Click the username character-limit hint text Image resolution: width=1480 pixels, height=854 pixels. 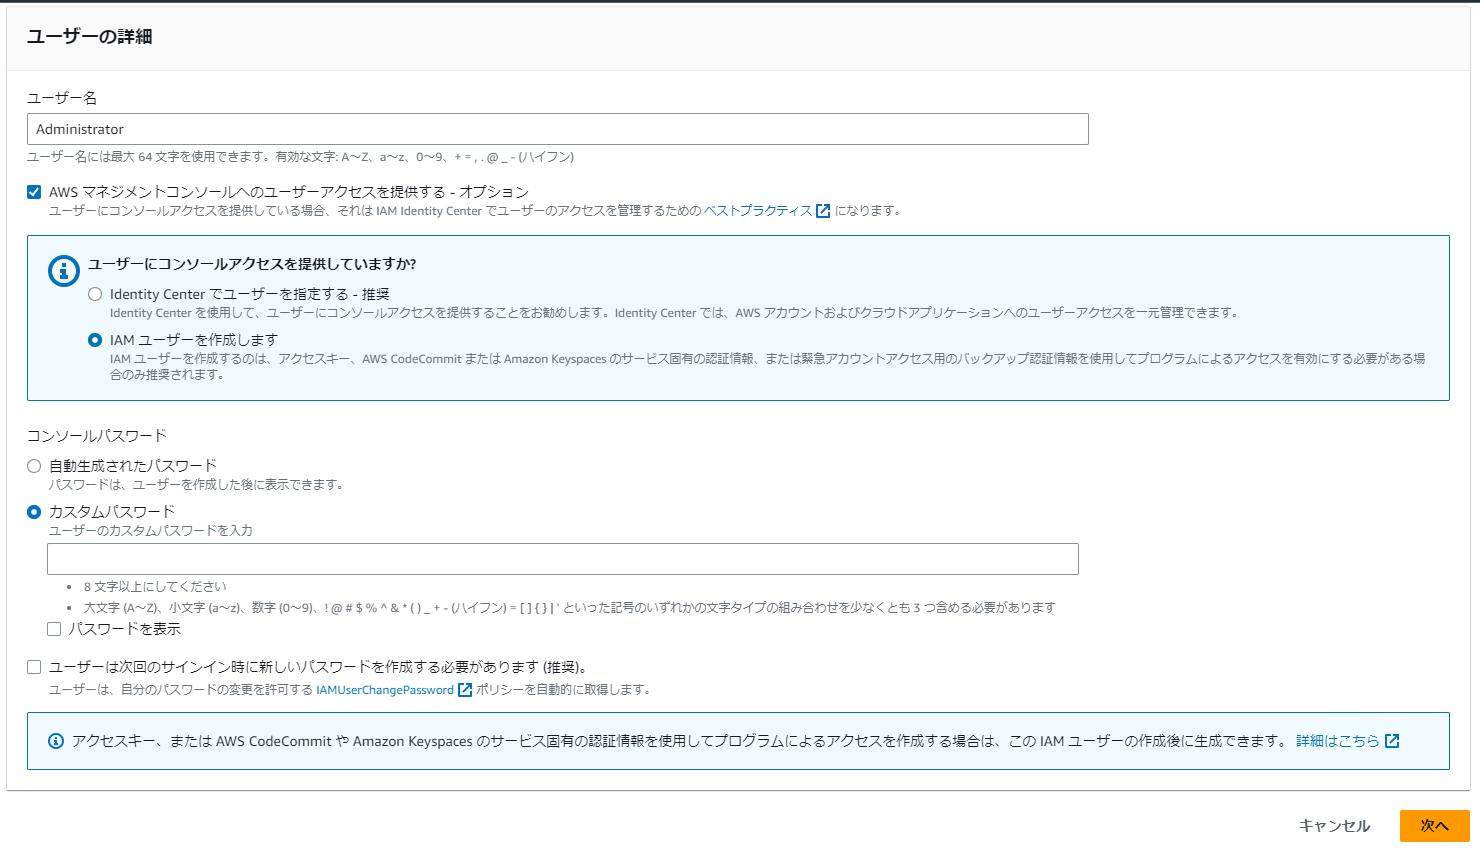[x=301, y=157]
